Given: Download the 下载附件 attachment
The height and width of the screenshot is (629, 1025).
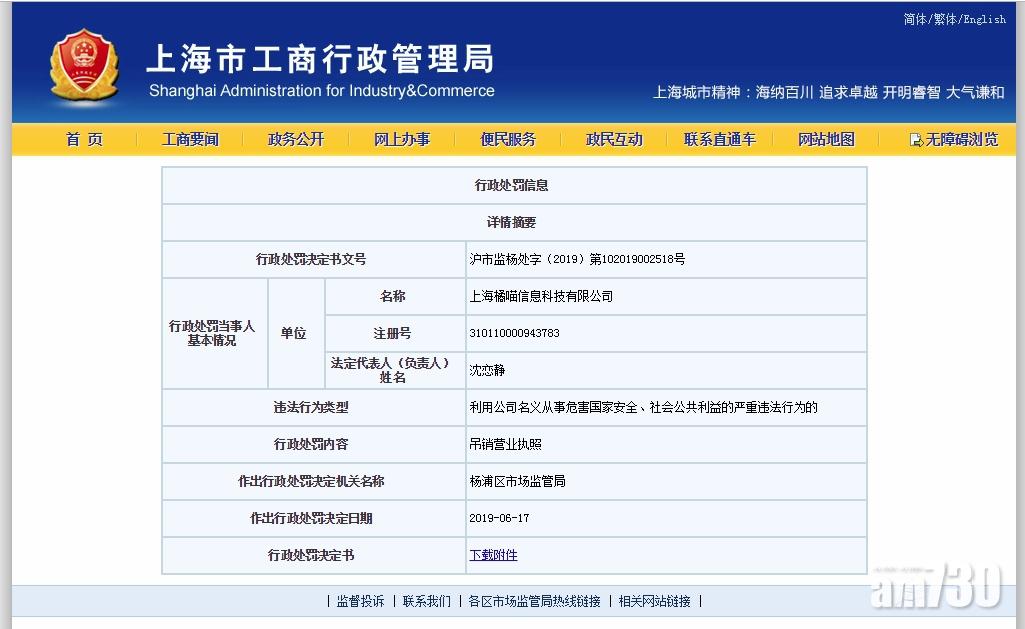Looking at the screenshot, I should point(493,555).
